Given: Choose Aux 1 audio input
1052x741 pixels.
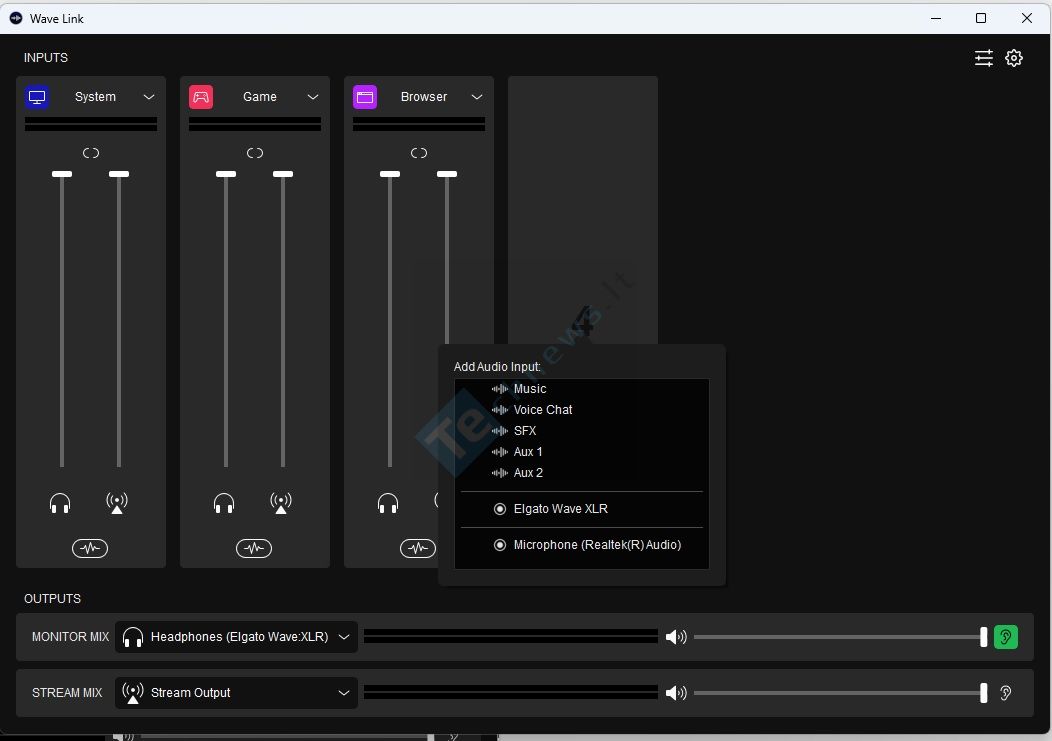Looking at the screenshot, I should coord(528,452).
